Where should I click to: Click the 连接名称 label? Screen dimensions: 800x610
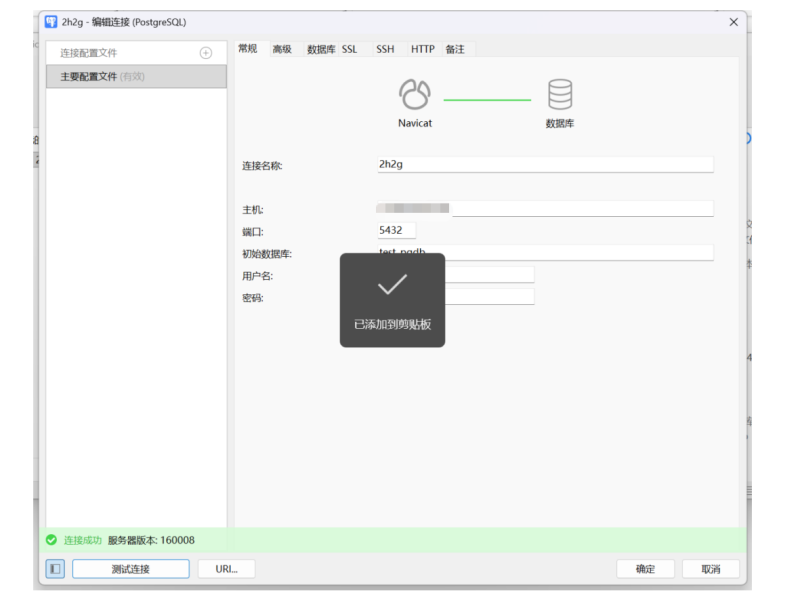[262, 166]
